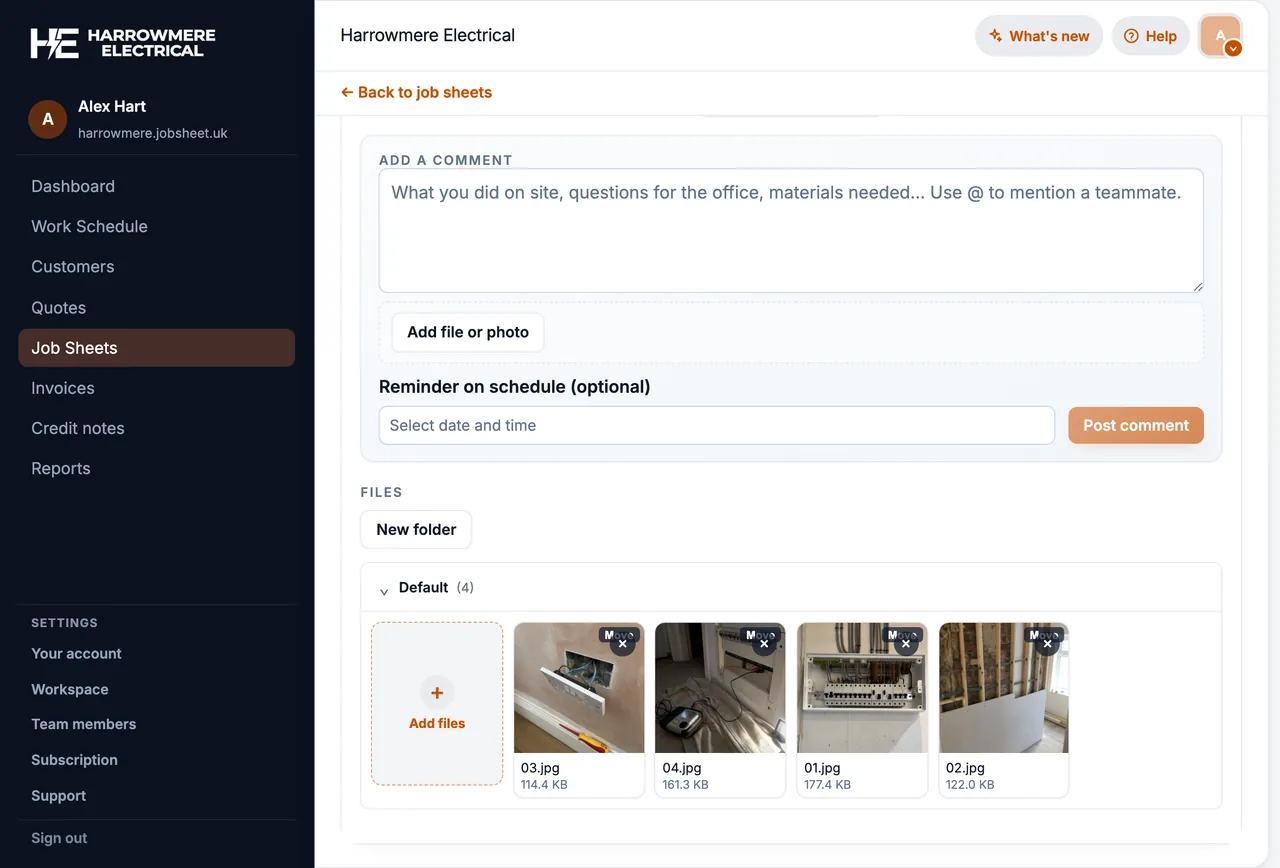1280x868 pixels.
Task: Focus the Add a comment text area
Action: click(791, 230)
